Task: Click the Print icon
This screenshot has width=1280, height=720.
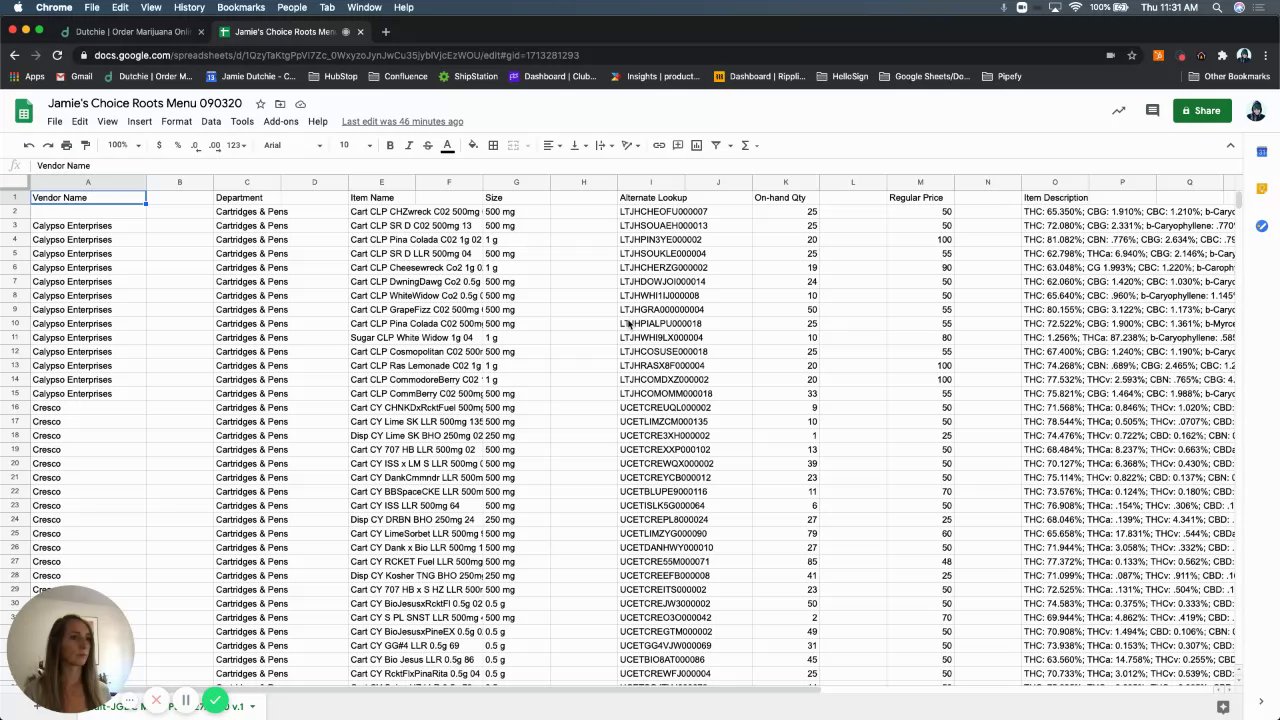Action: 66,145
